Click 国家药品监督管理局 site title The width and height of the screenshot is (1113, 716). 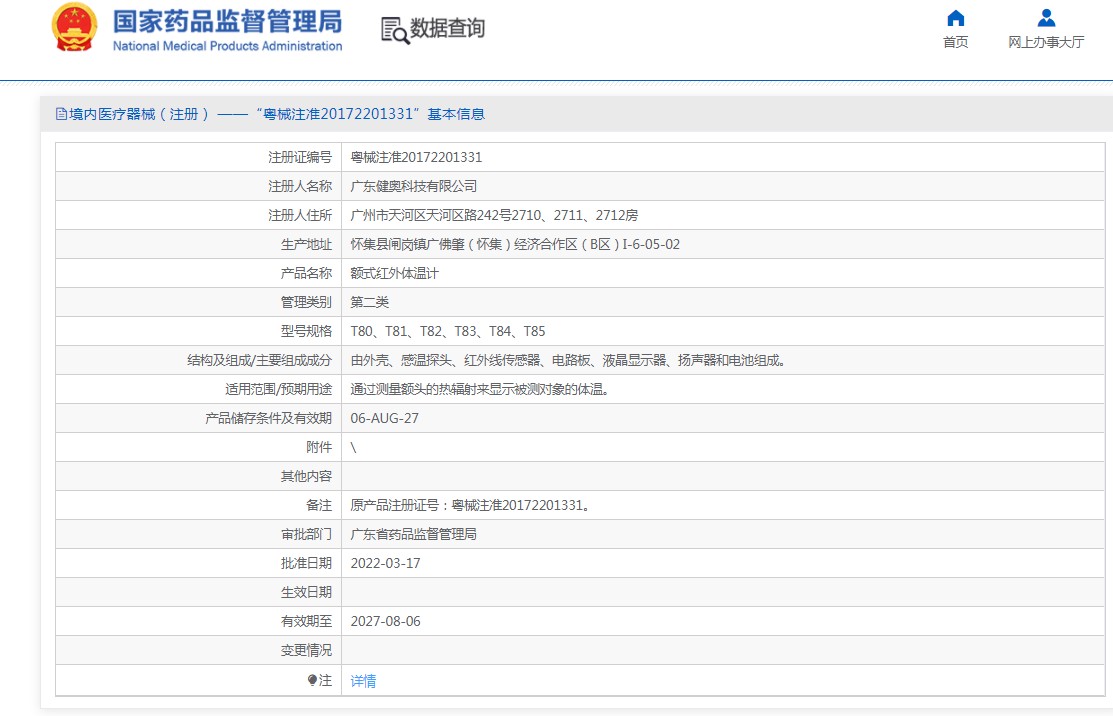pos(227,21)
